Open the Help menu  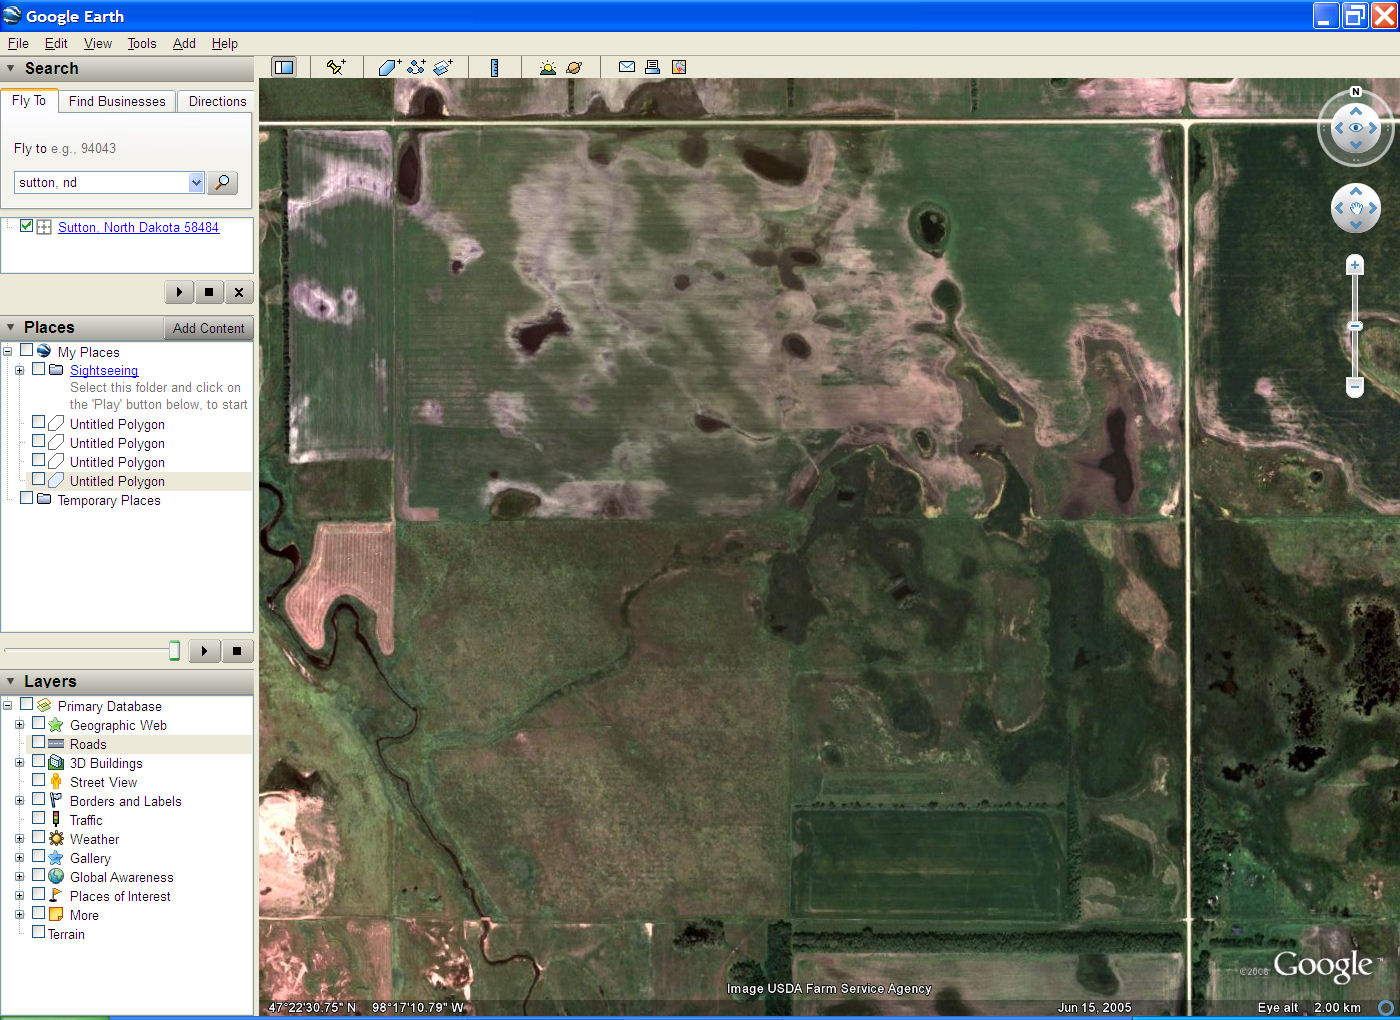225,43
